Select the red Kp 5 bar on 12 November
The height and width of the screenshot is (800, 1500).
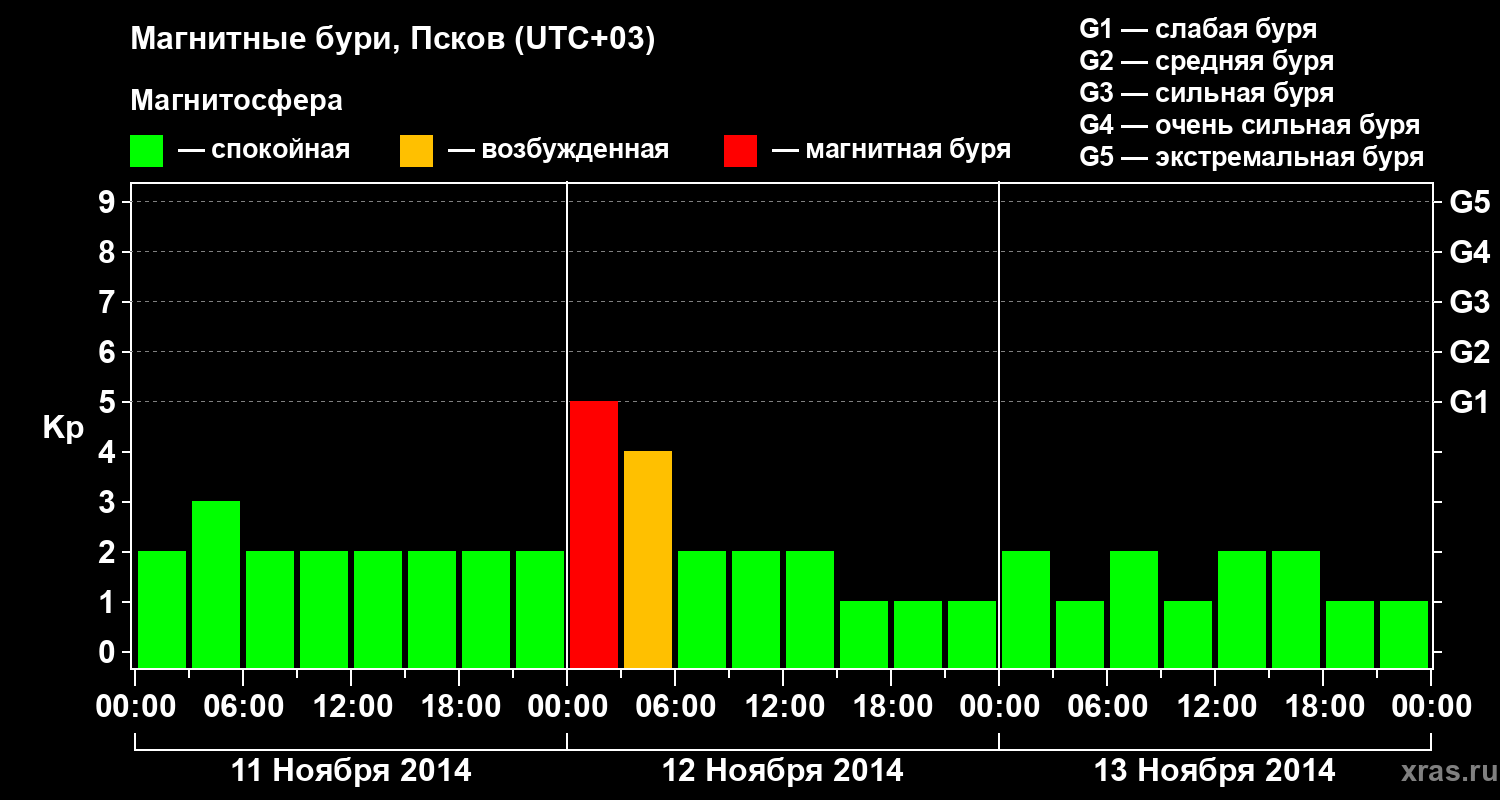(594, 534)
